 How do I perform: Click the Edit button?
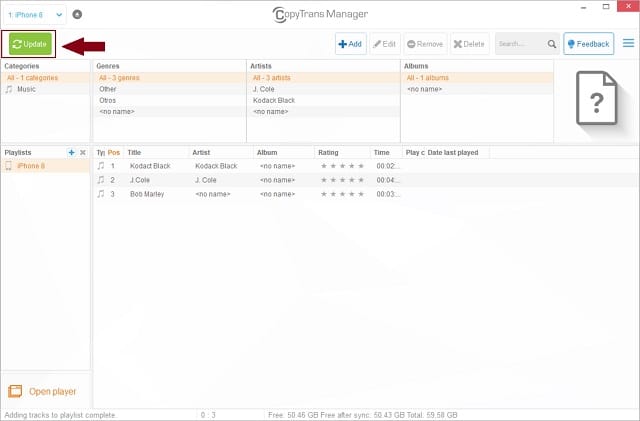384,44
